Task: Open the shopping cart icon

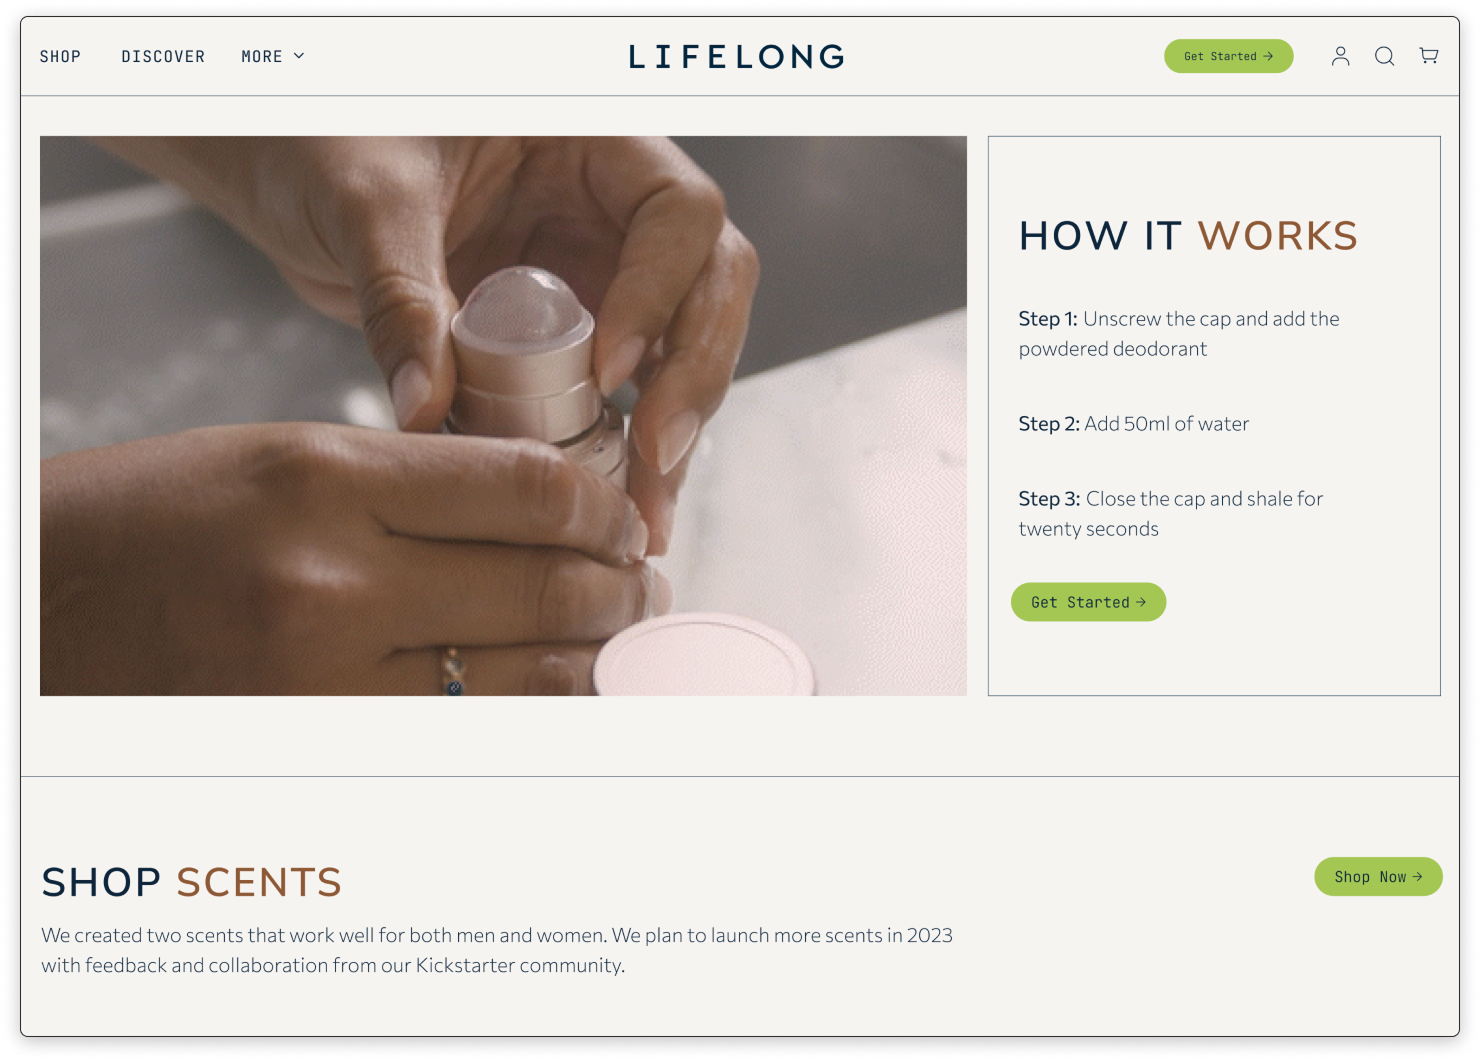Action: point(1429,56)
